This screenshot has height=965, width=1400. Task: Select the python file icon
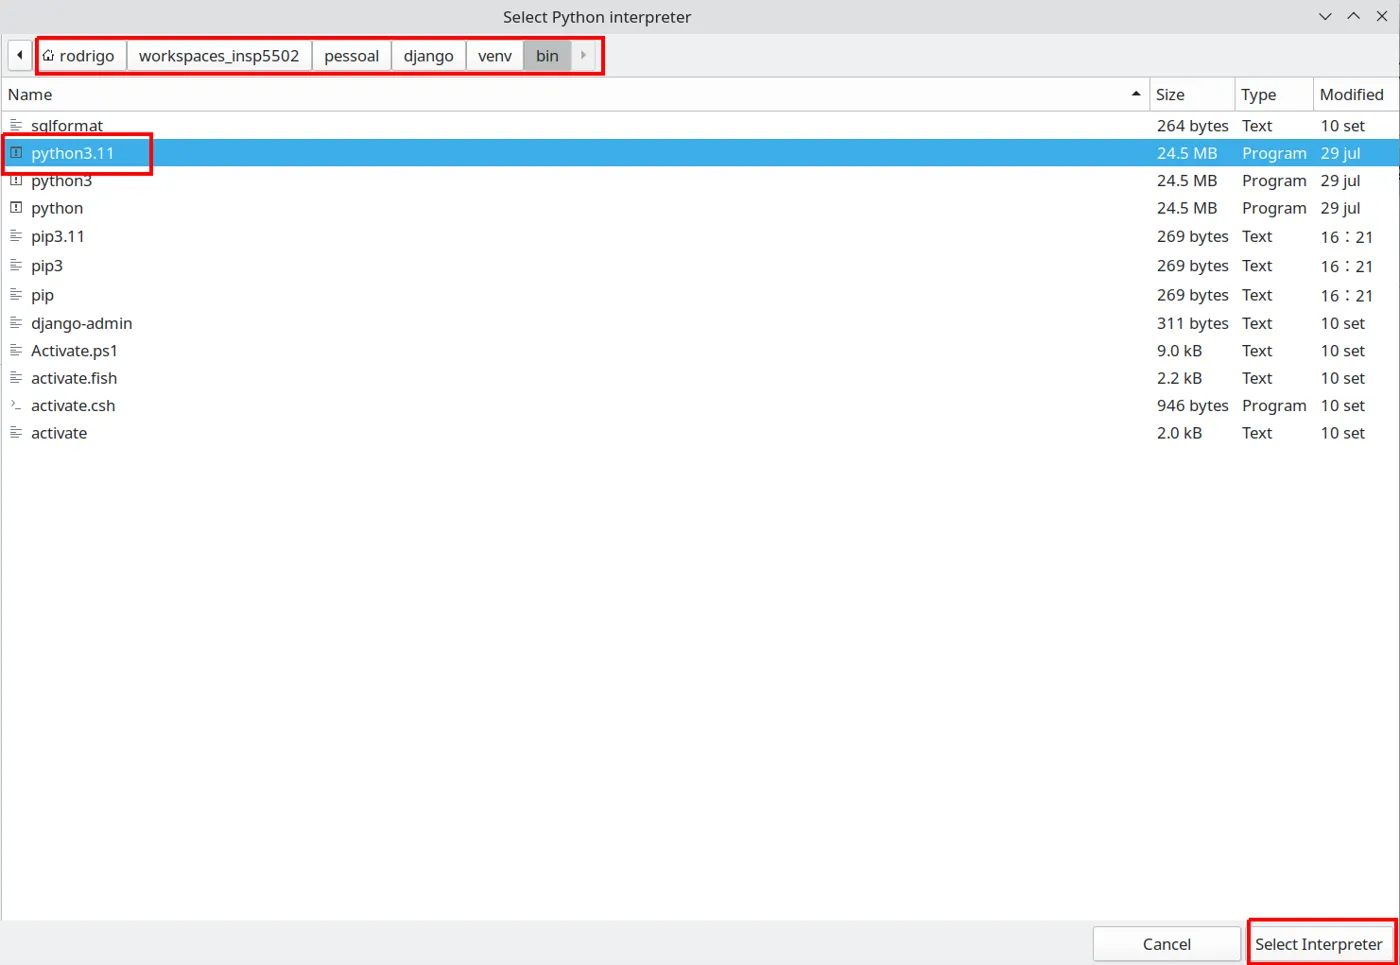[16, 208]
